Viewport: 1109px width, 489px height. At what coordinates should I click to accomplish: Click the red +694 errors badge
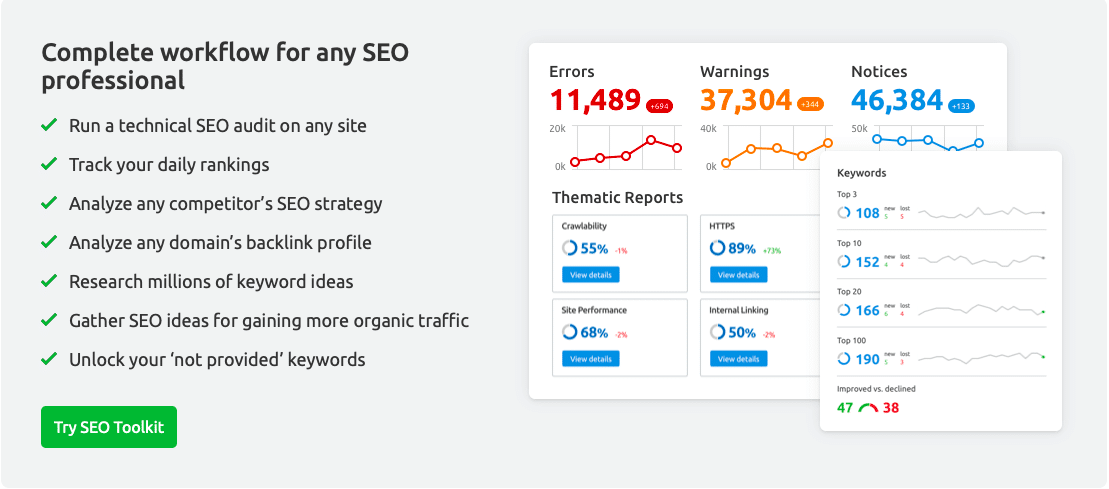click(658, 106)
